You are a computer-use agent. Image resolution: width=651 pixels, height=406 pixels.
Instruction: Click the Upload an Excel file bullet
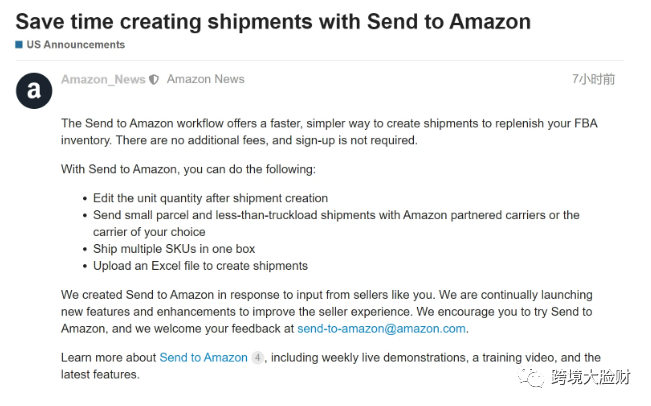point(201,266)
